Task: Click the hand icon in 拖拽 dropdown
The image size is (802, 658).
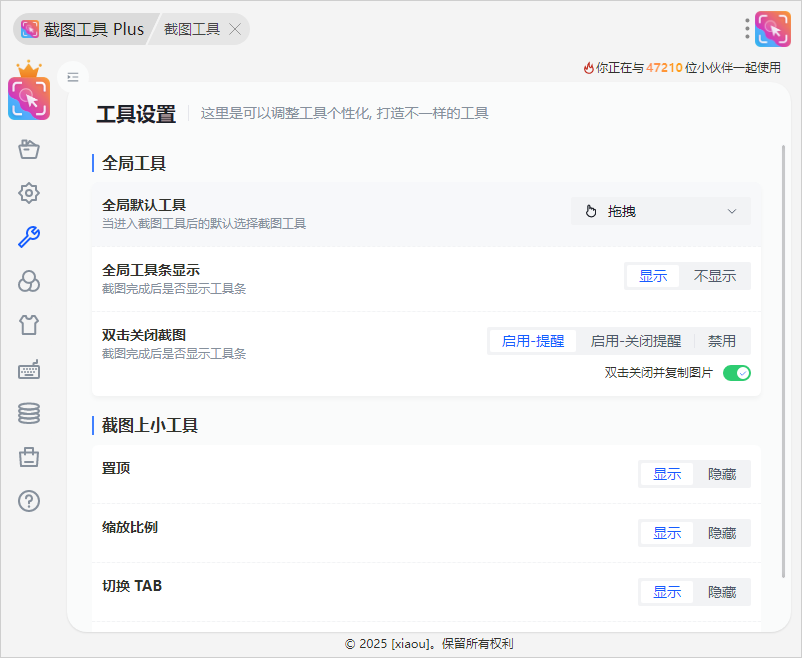Action: (x=591, y=211)
